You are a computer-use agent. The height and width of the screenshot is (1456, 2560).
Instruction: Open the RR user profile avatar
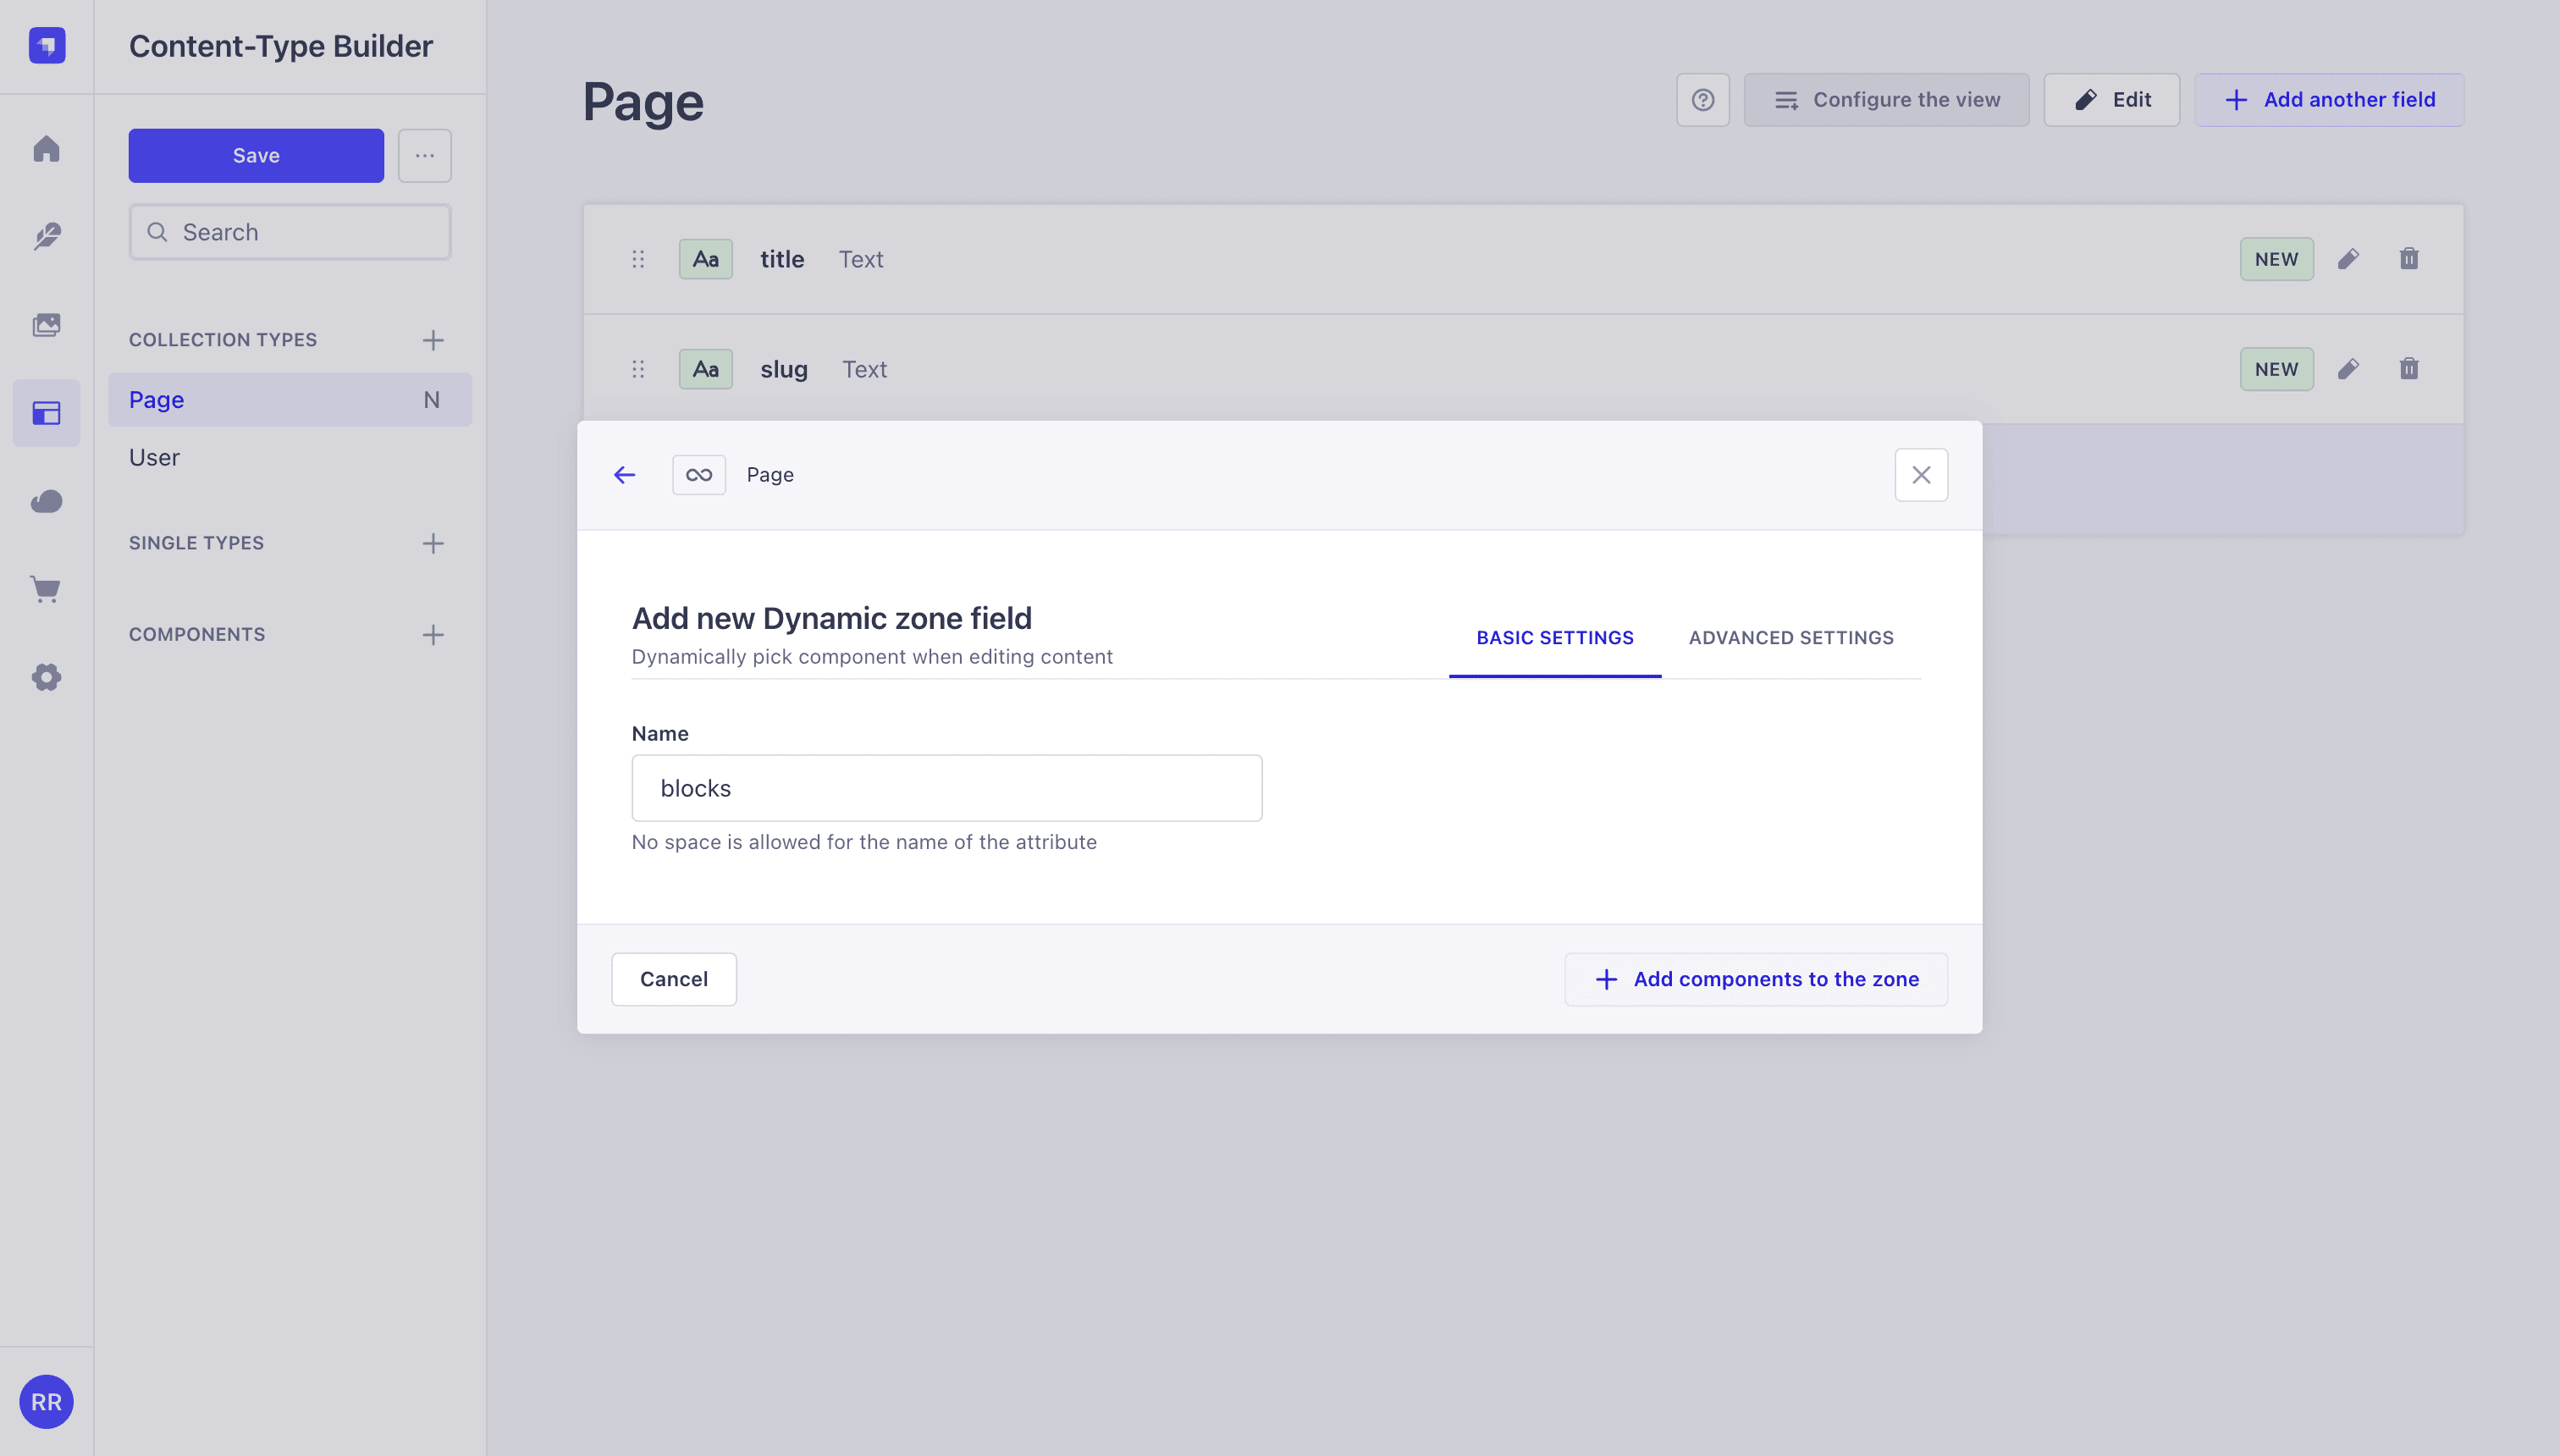[x=47, y=1401]
